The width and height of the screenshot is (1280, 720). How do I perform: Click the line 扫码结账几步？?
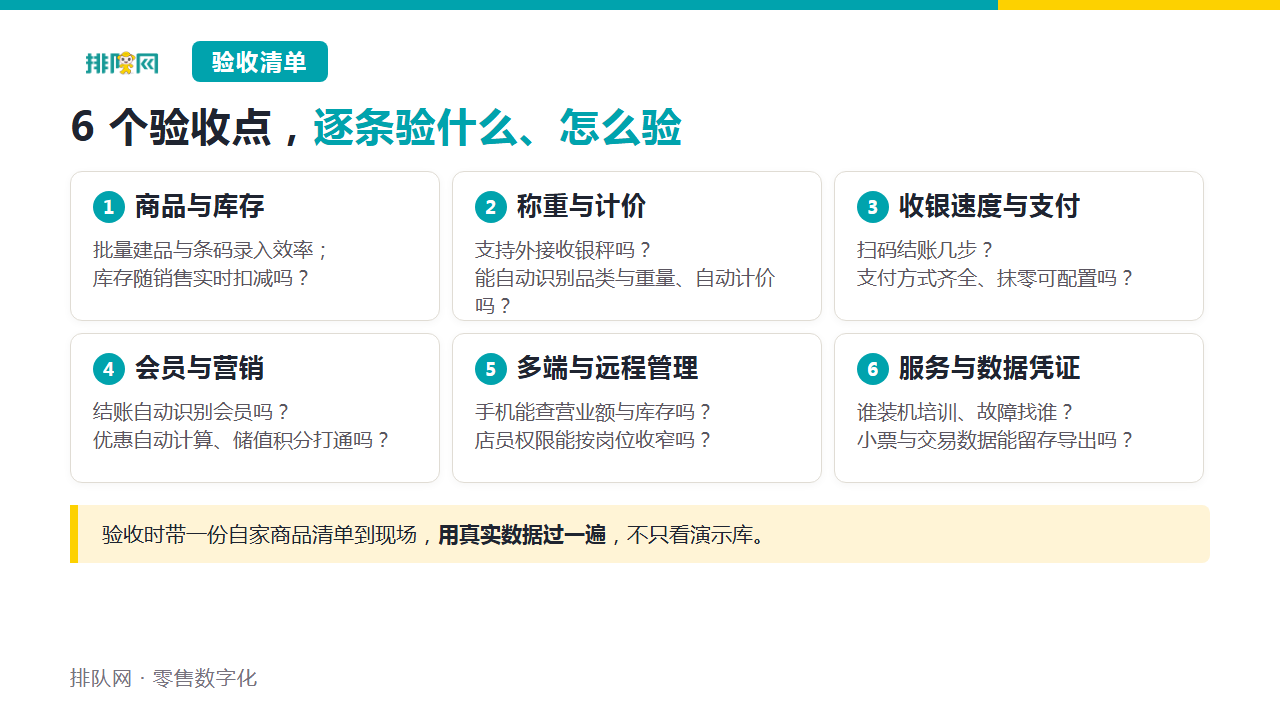click(926, 250)
